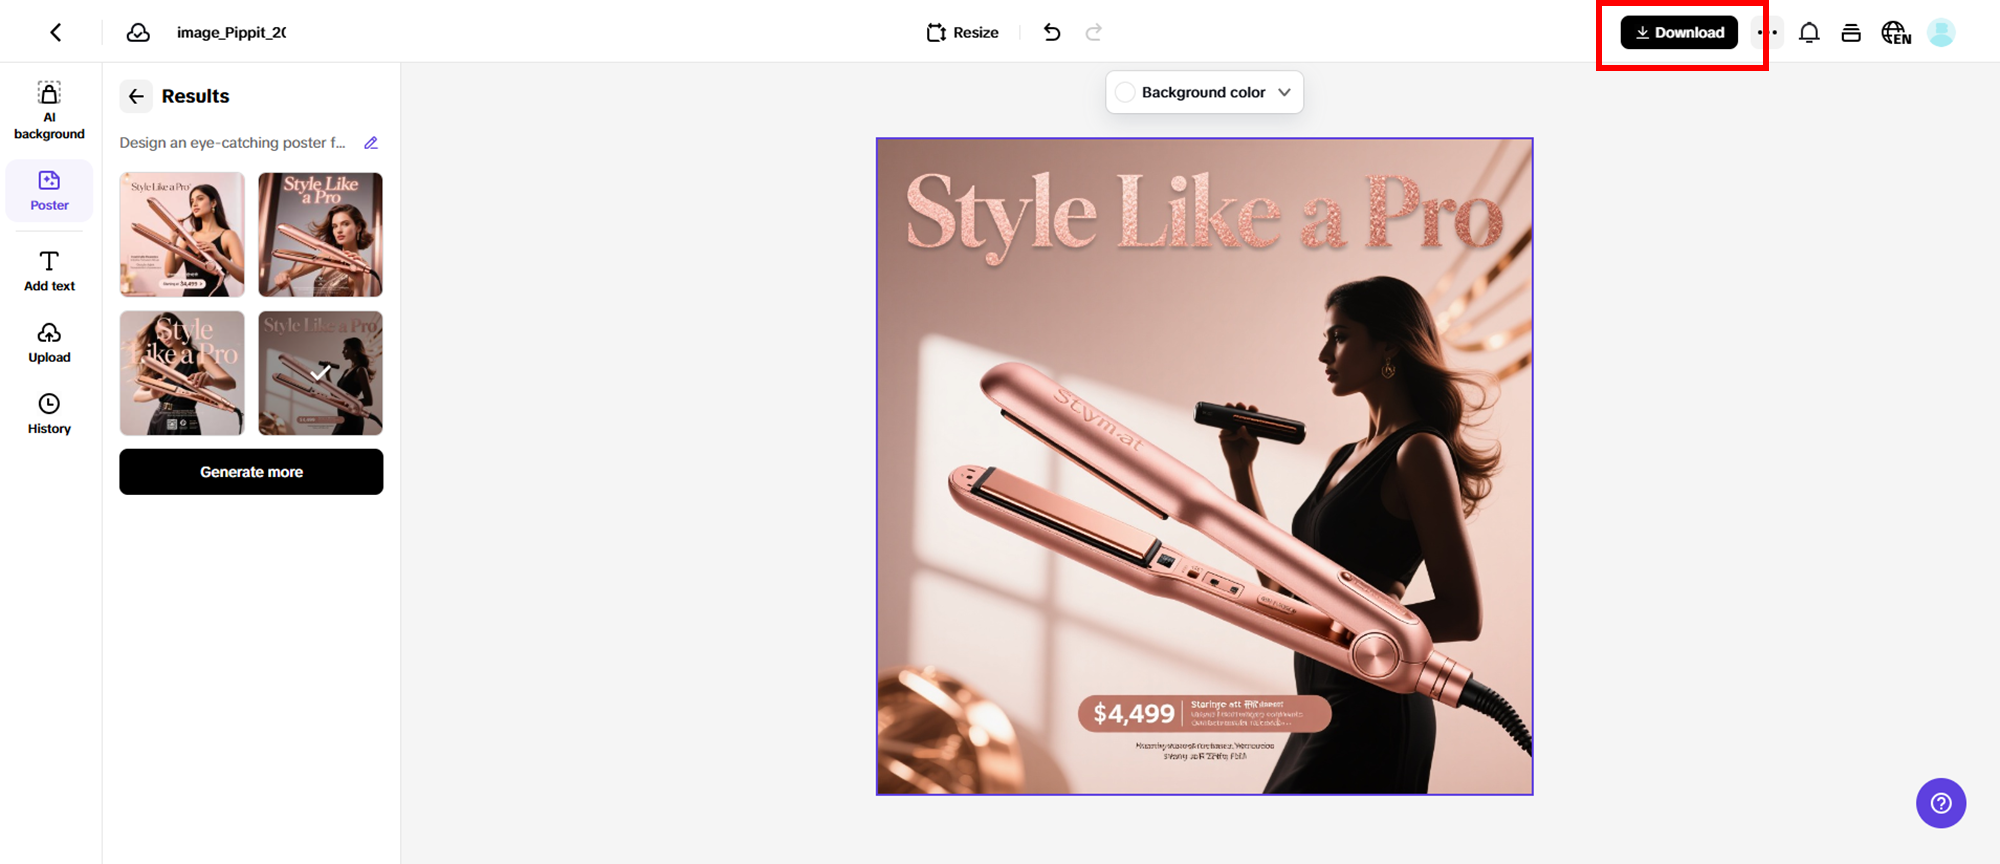Open the Upload panel
Screen dimensions: 2000x864
click(x=49, y=342)
